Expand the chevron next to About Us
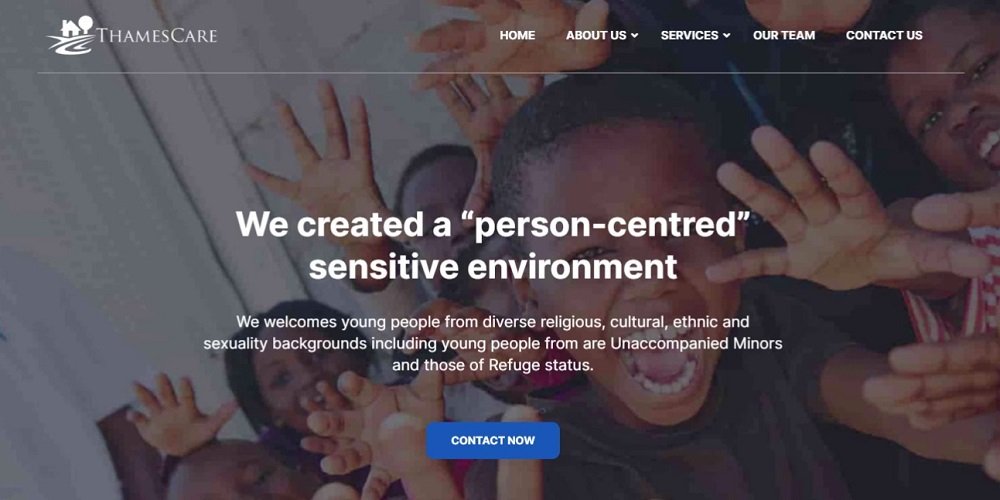 635,36
